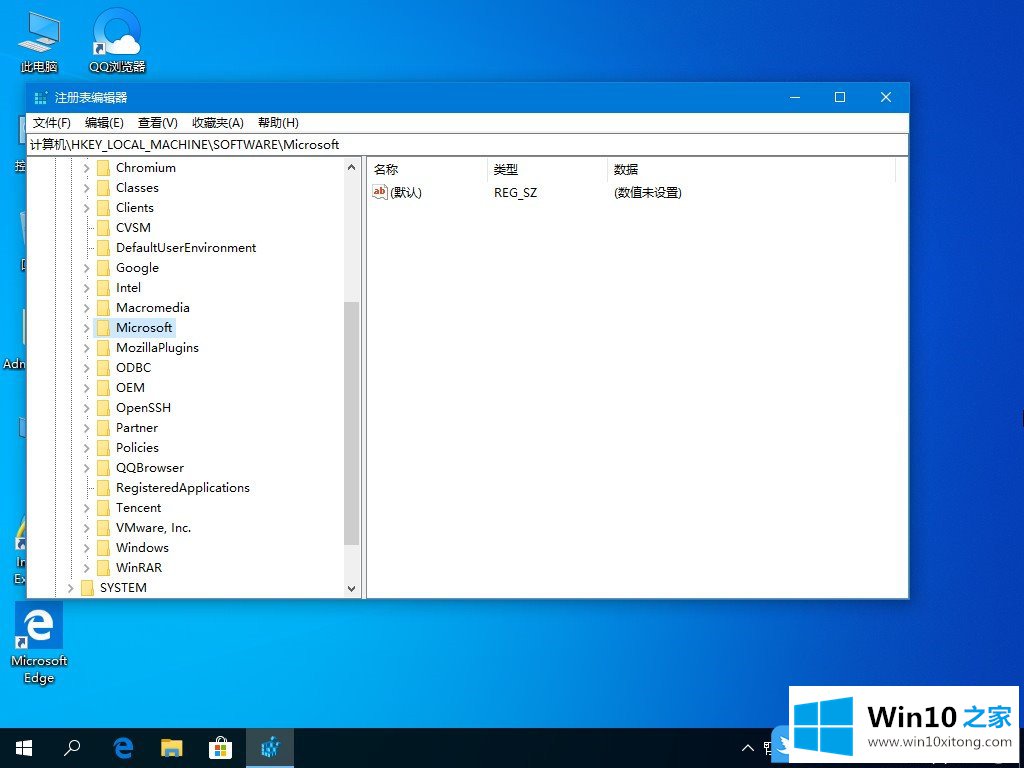Expand the Intel key
The height and width of the screenshot is (768, 1024).
pyautogui.click(x=86, y=288)
